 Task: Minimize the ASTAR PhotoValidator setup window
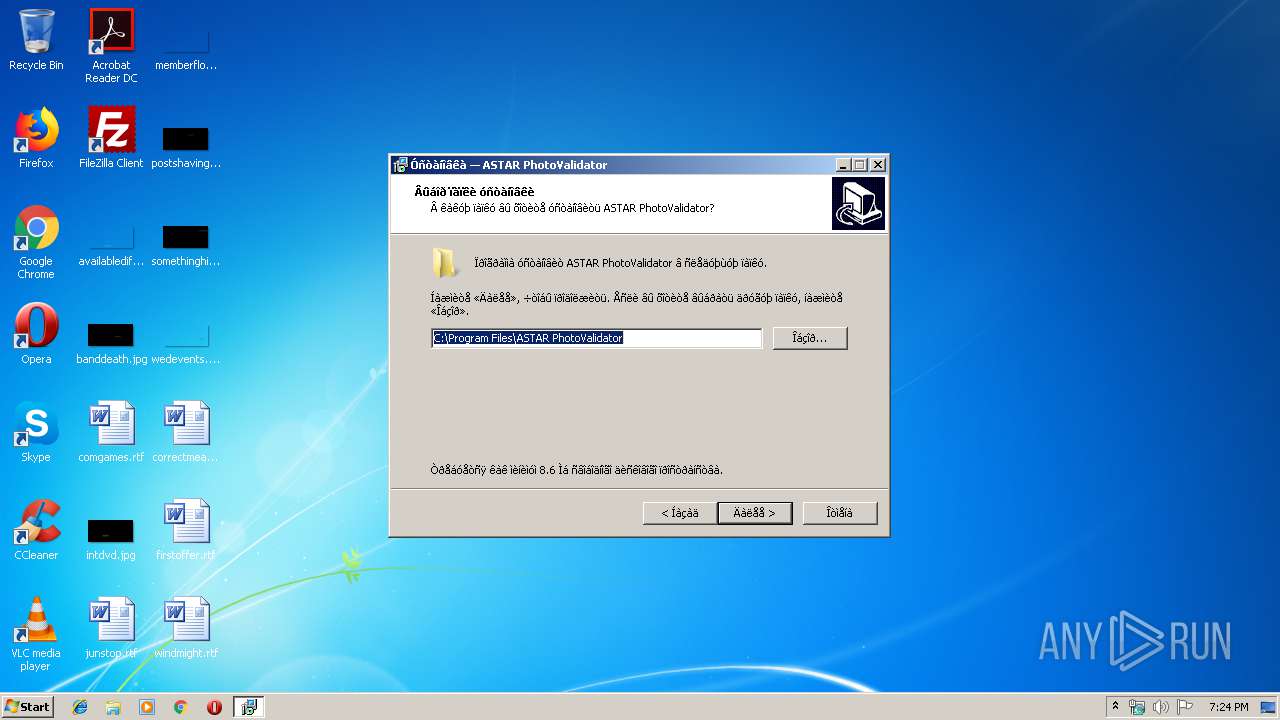(x=843, y=165)
